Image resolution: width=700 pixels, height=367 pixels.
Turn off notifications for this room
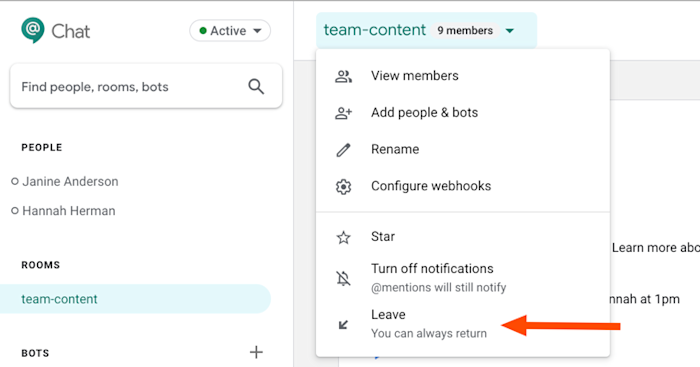tap(463, 278)
